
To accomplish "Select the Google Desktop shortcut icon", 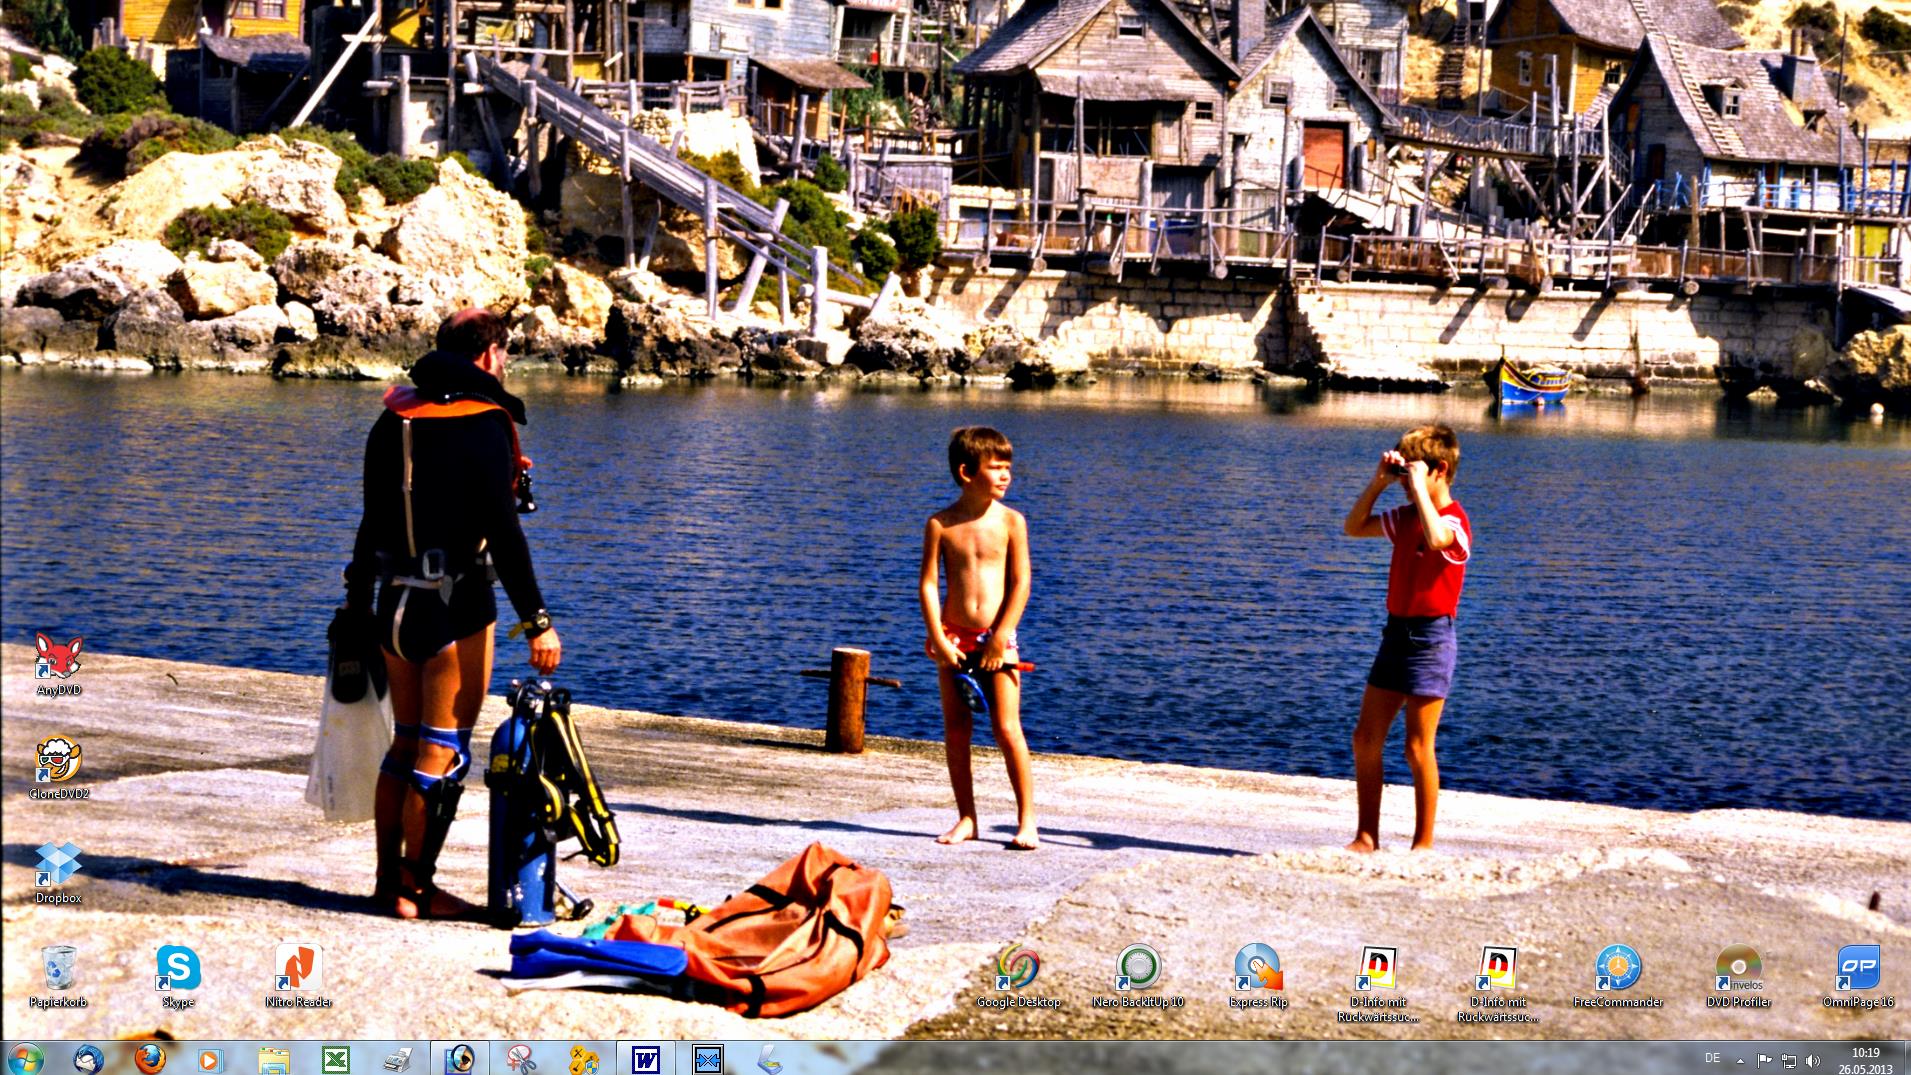I will (1018, 970).
